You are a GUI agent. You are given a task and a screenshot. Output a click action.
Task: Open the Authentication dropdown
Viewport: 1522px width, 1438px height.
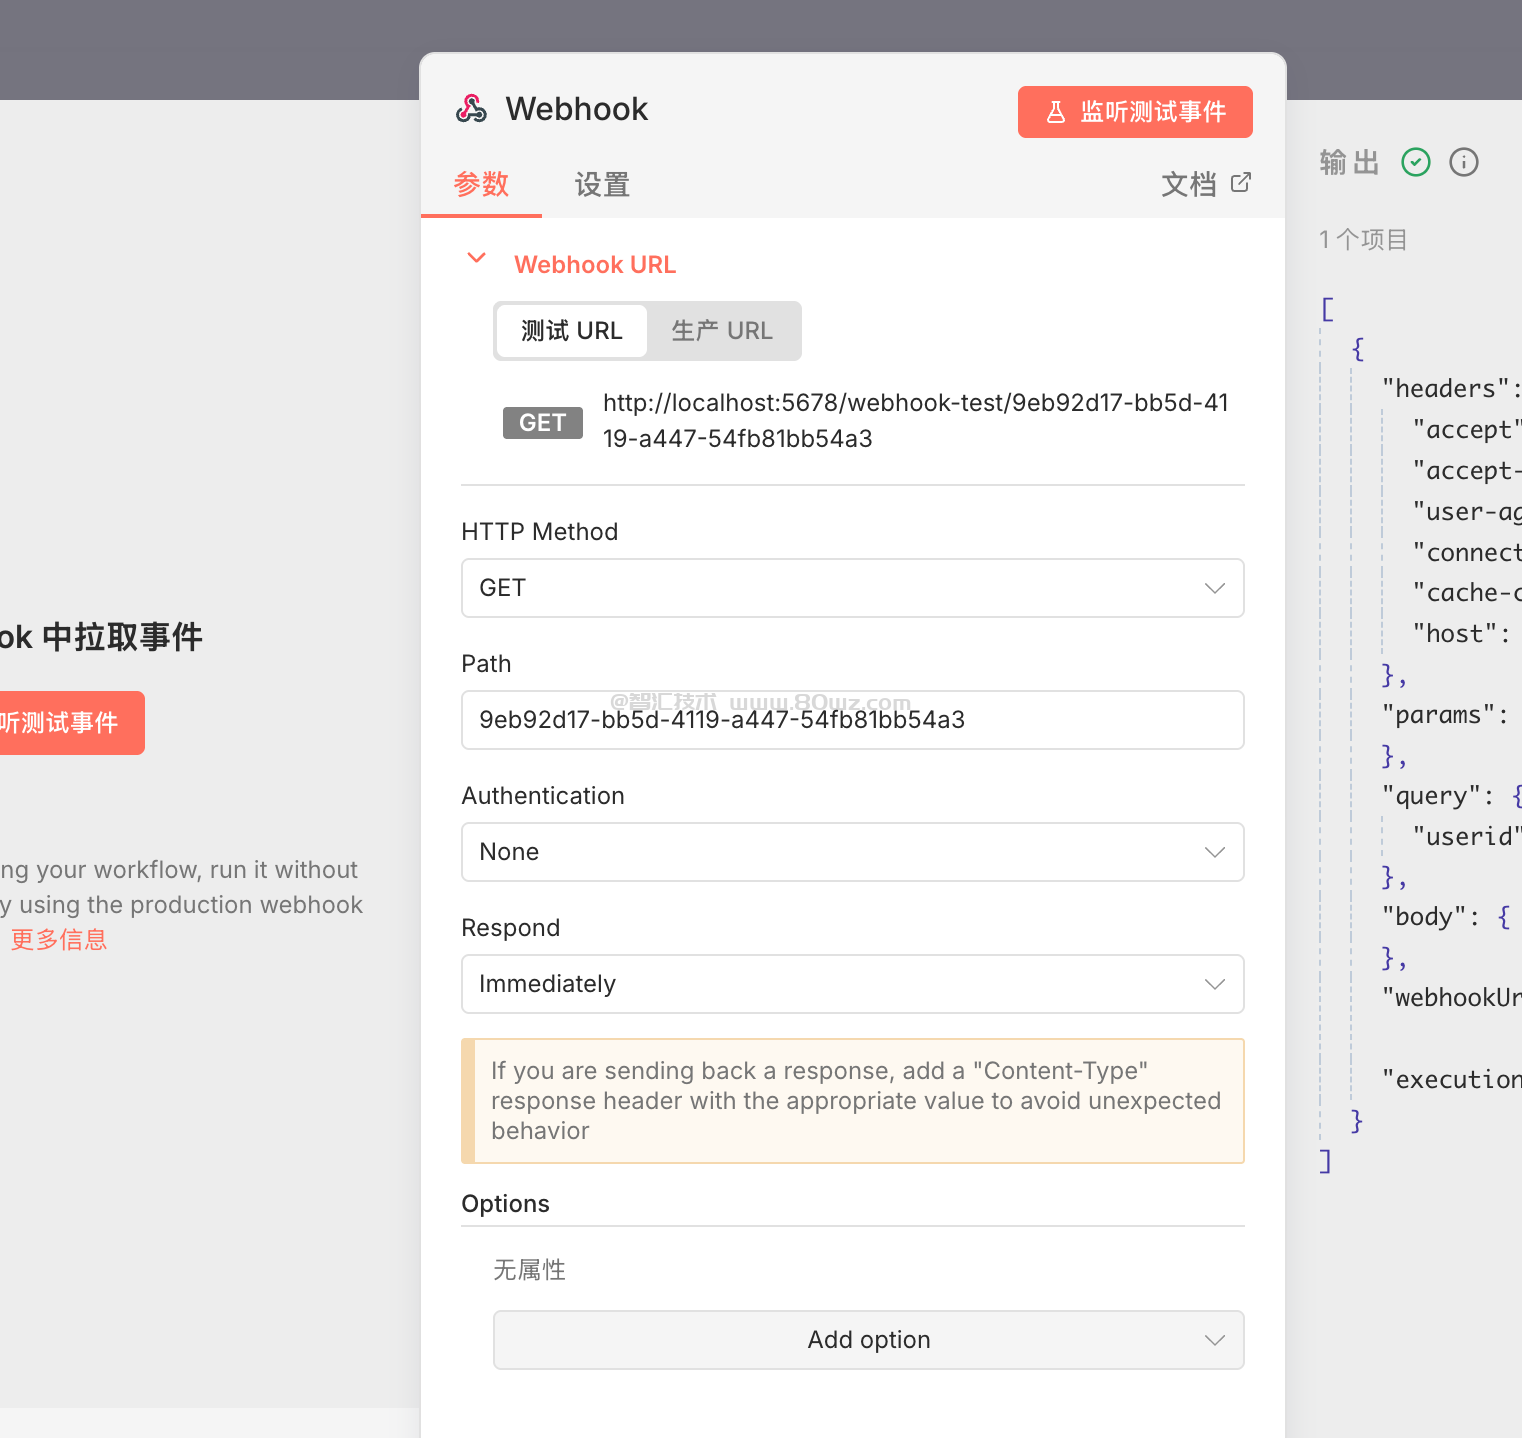852,852
